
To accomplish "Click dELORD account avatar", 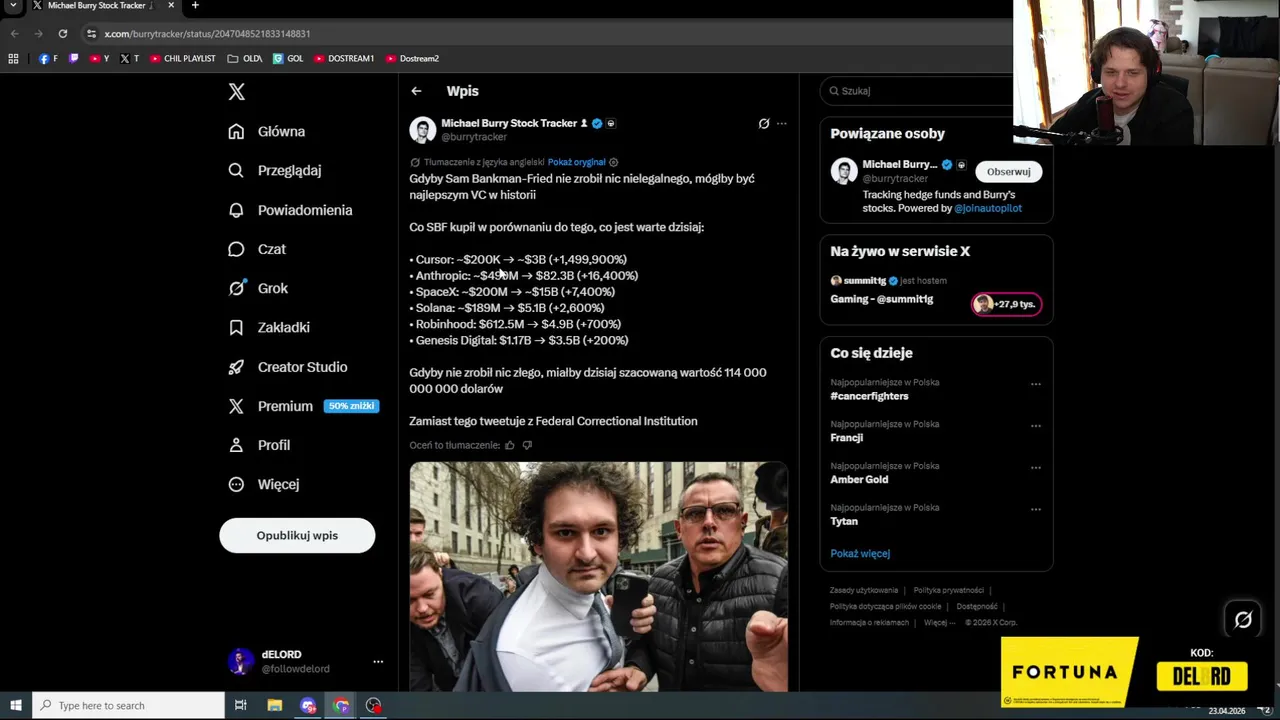I will tap(240, 661).
